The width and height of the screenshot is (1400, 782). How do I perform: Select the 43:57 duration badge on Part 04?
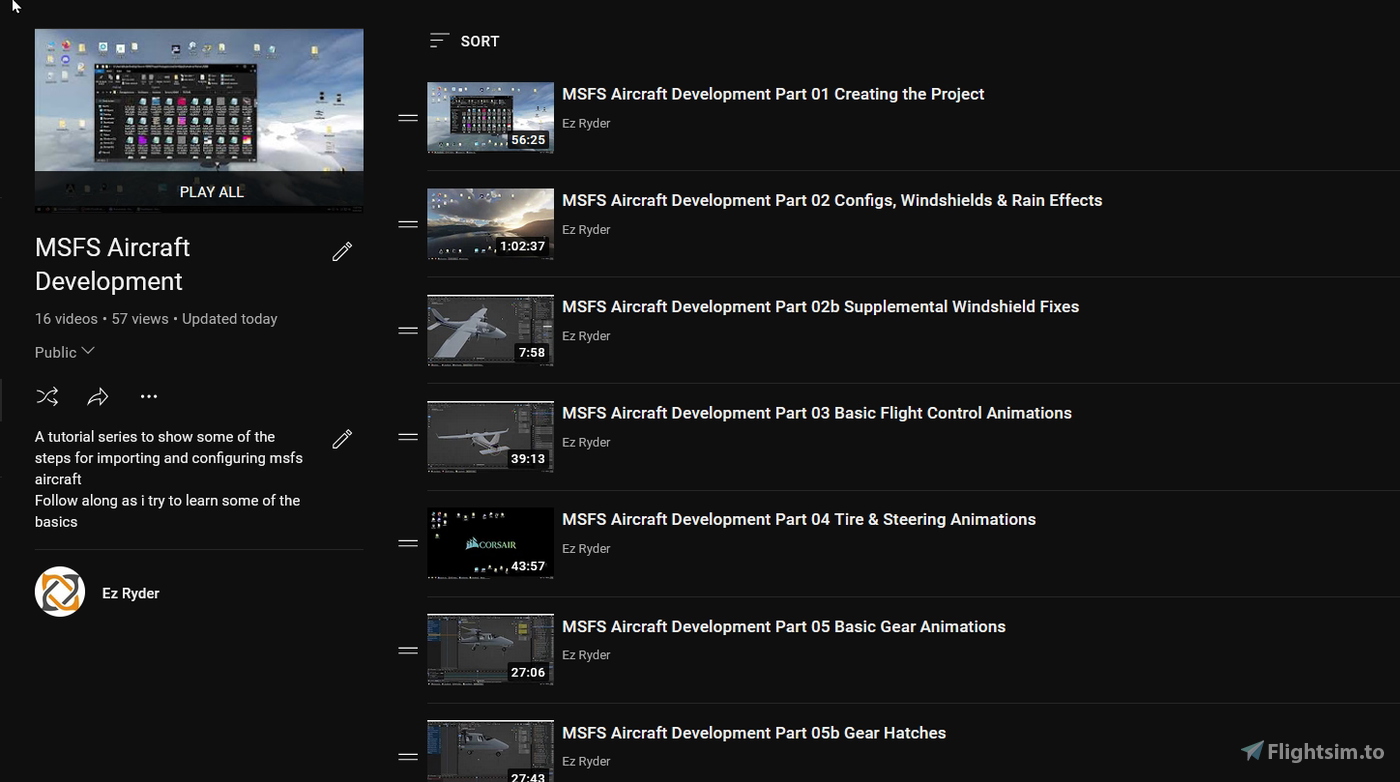pos(529,566)
